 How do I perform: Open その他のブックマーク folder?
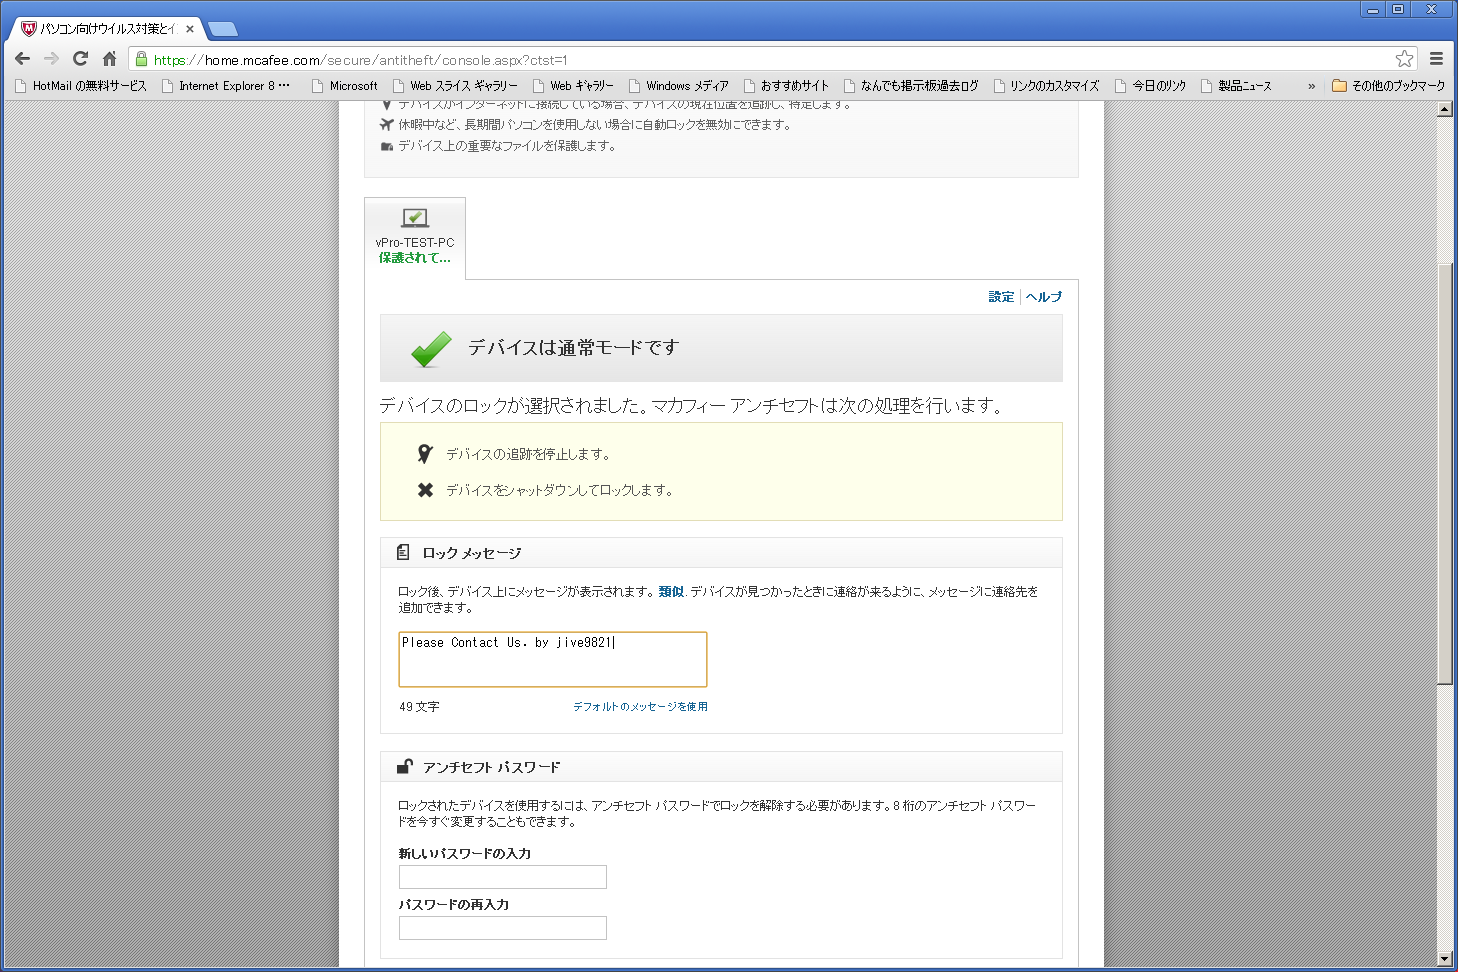click(1389, 86)
